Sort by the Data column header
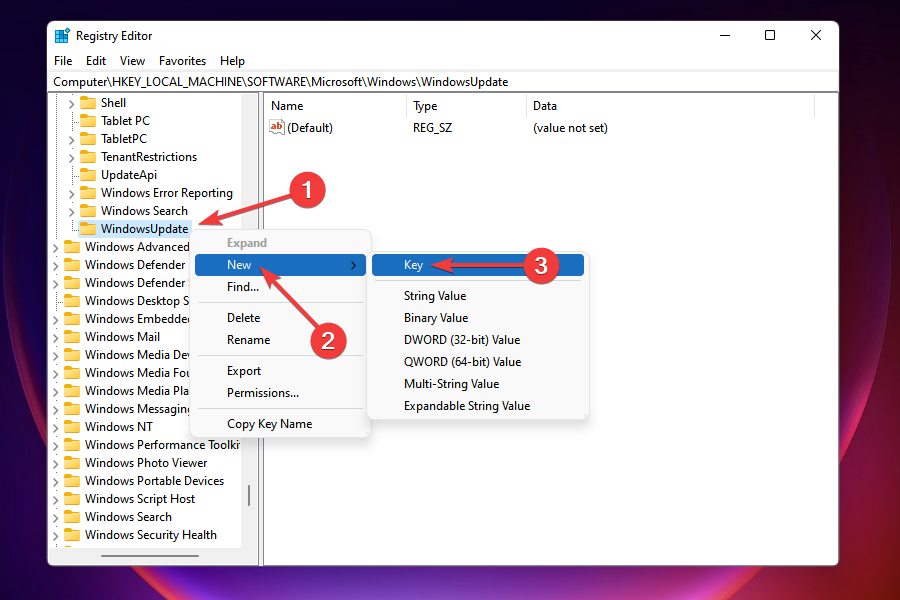The width and height of the screenshot is (900, 600). coord(670,106)
